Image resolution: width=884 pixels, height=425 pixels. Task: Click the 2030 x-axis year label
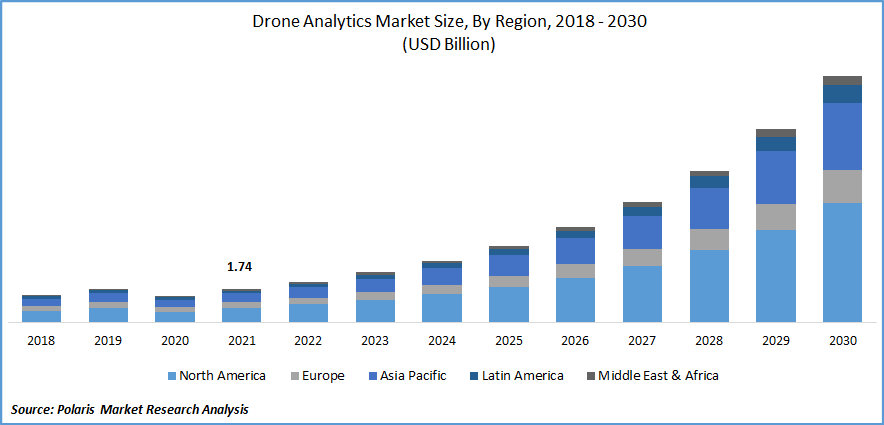842,340
